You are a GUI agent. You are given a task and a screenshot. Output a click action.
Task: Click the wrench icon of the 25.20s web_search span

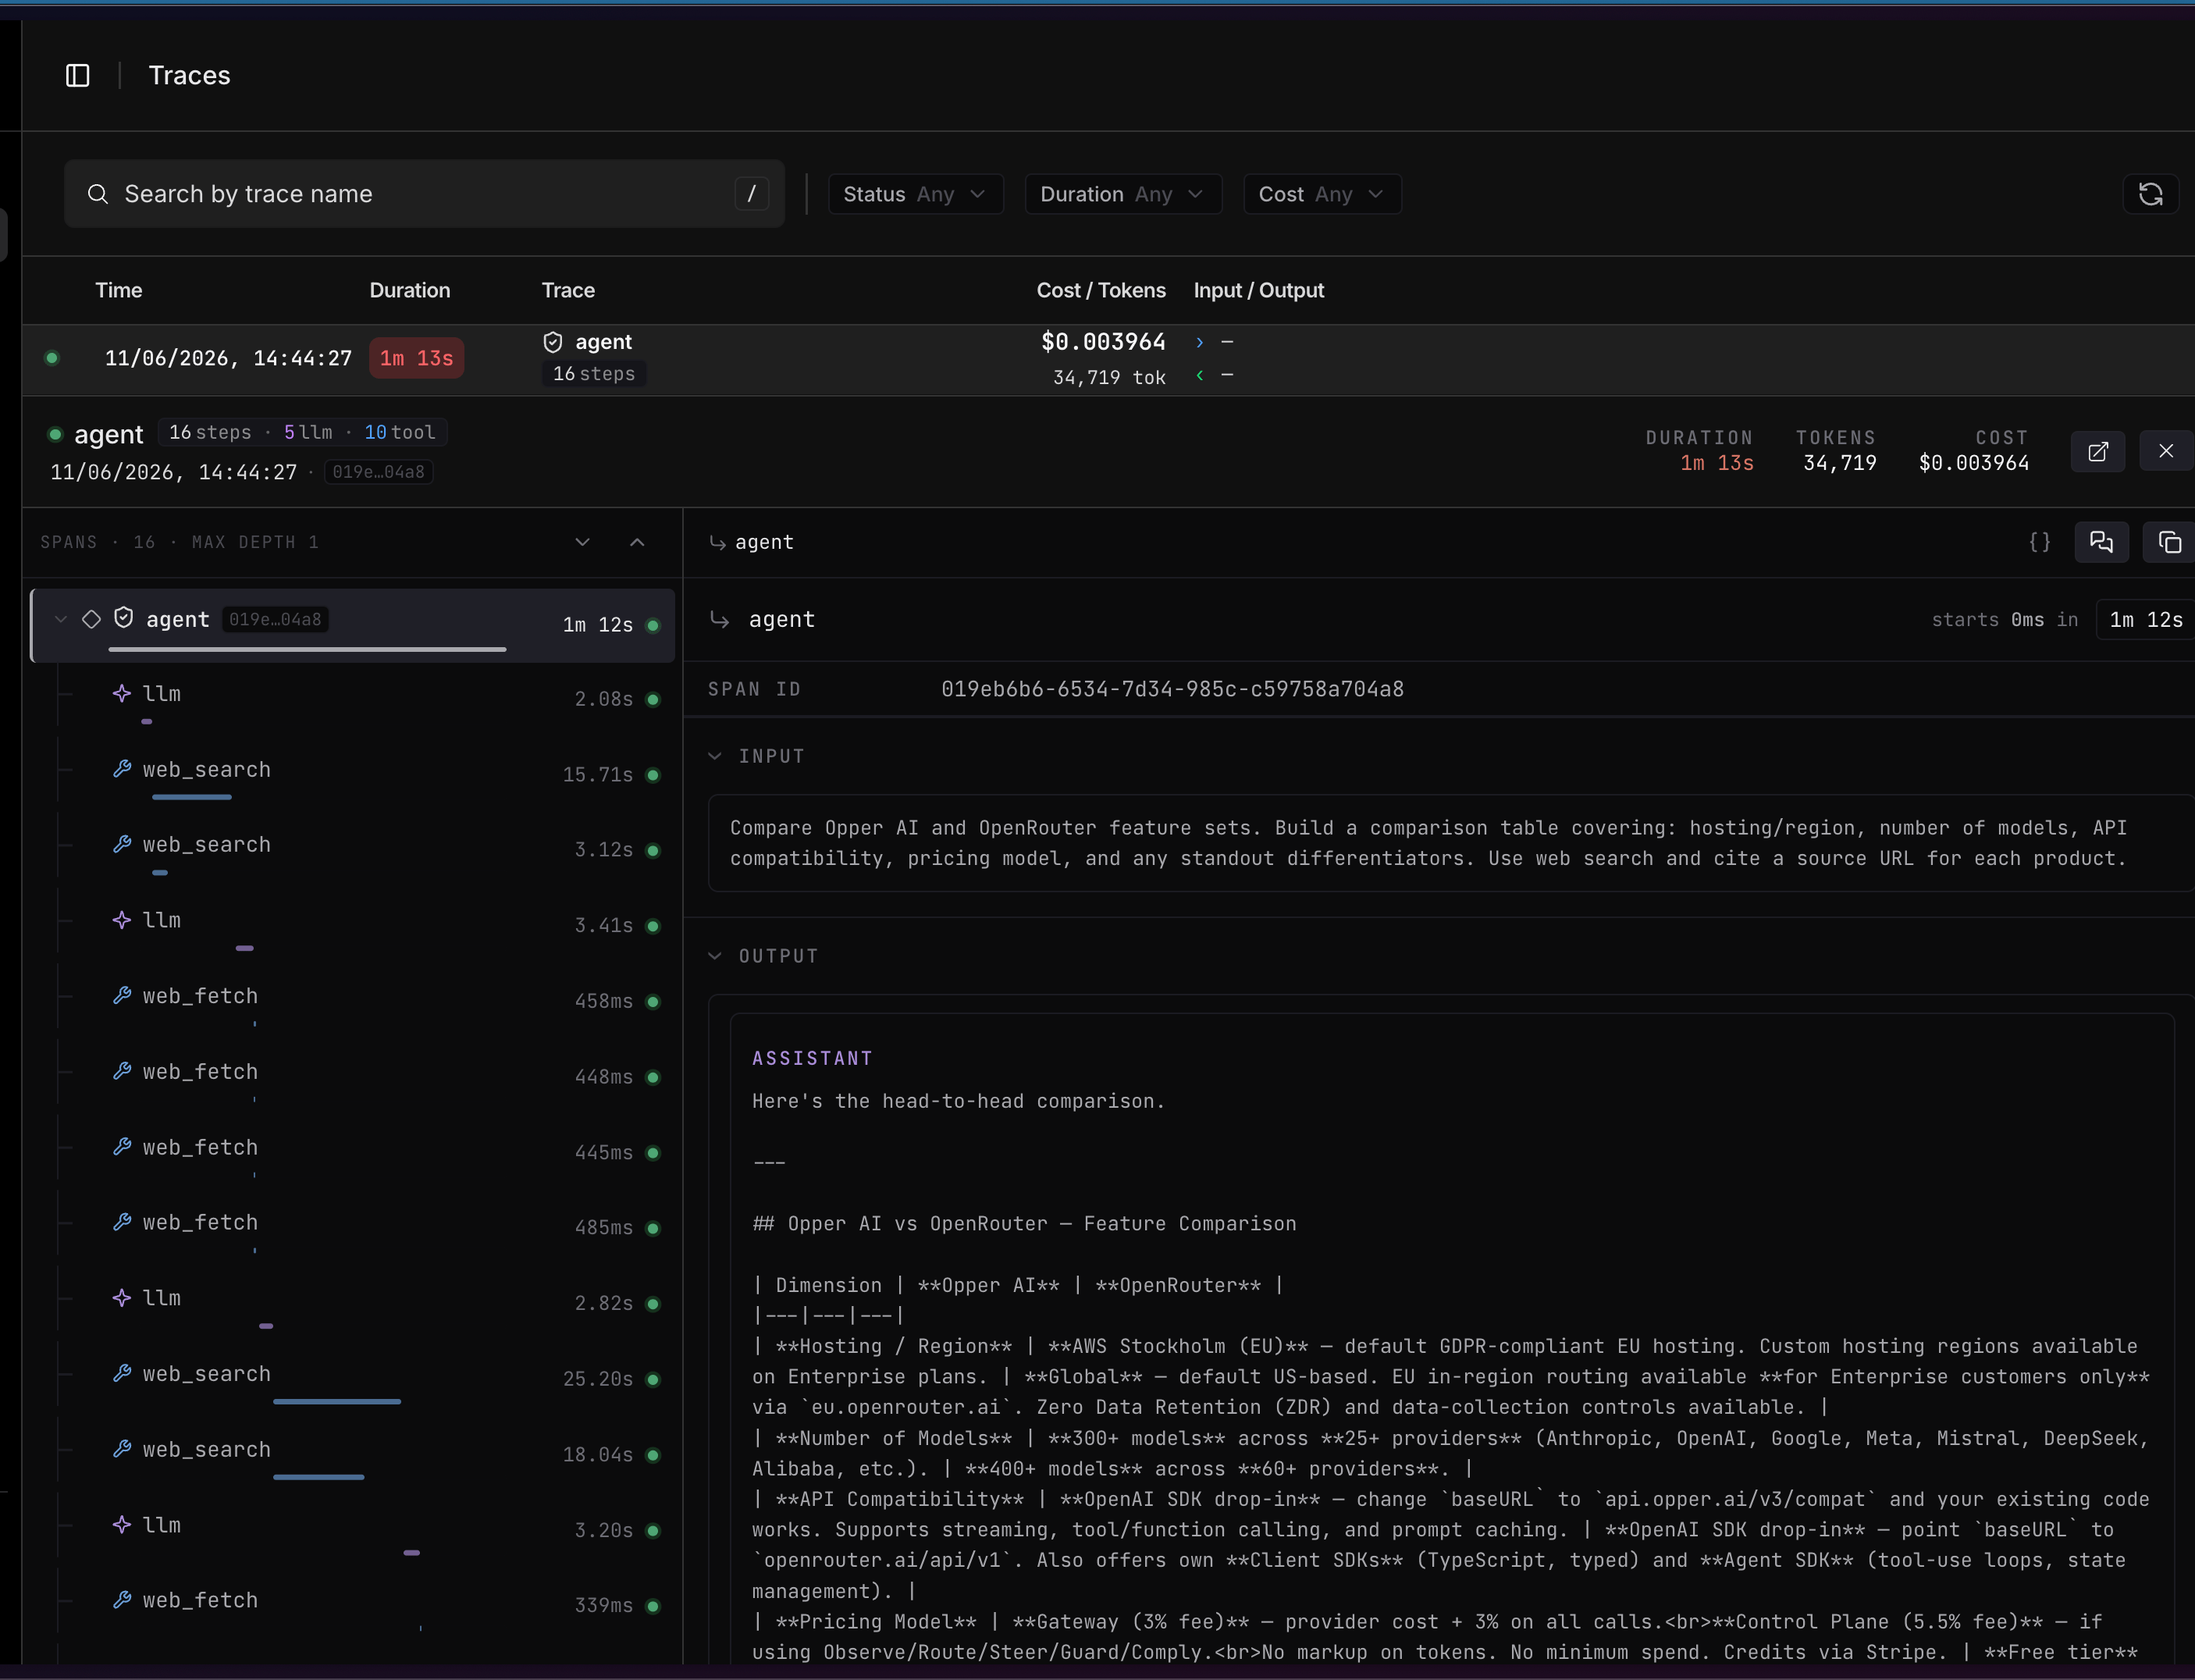pos(122,1373)
